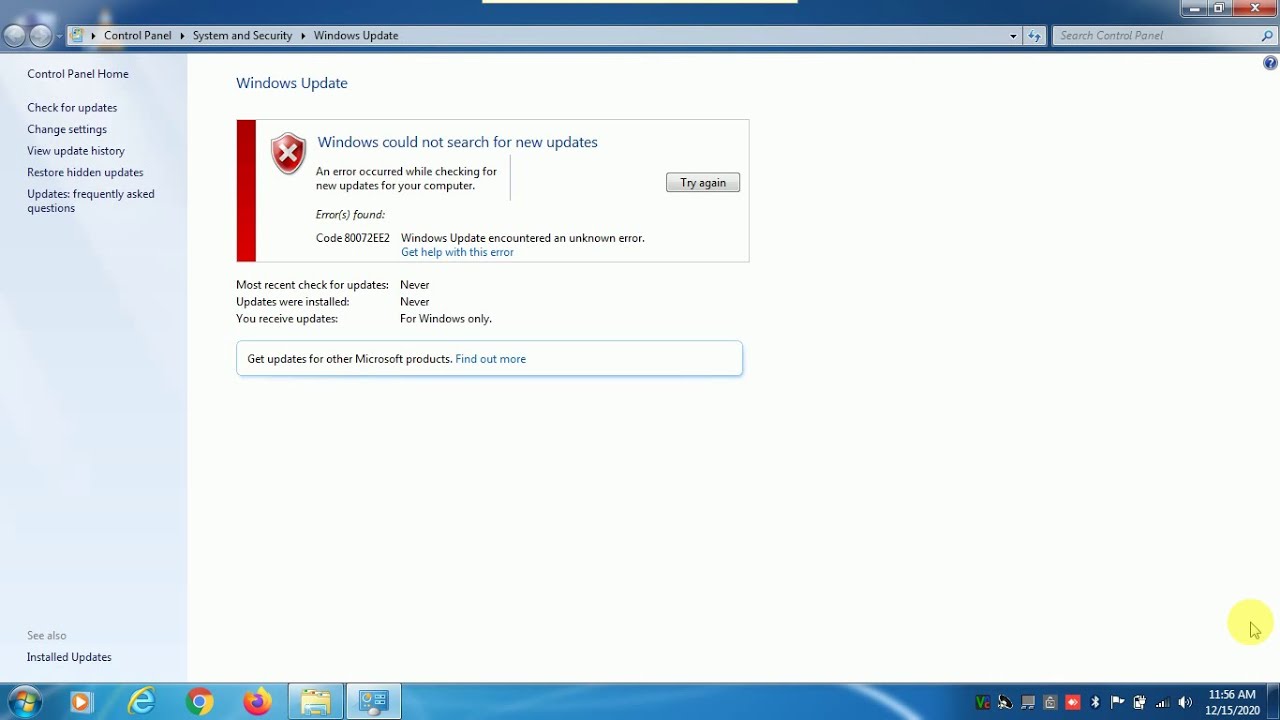Click the System and Security breadcrumb
The width and height of the screenshot is (1280, 720).
[242, 36]
